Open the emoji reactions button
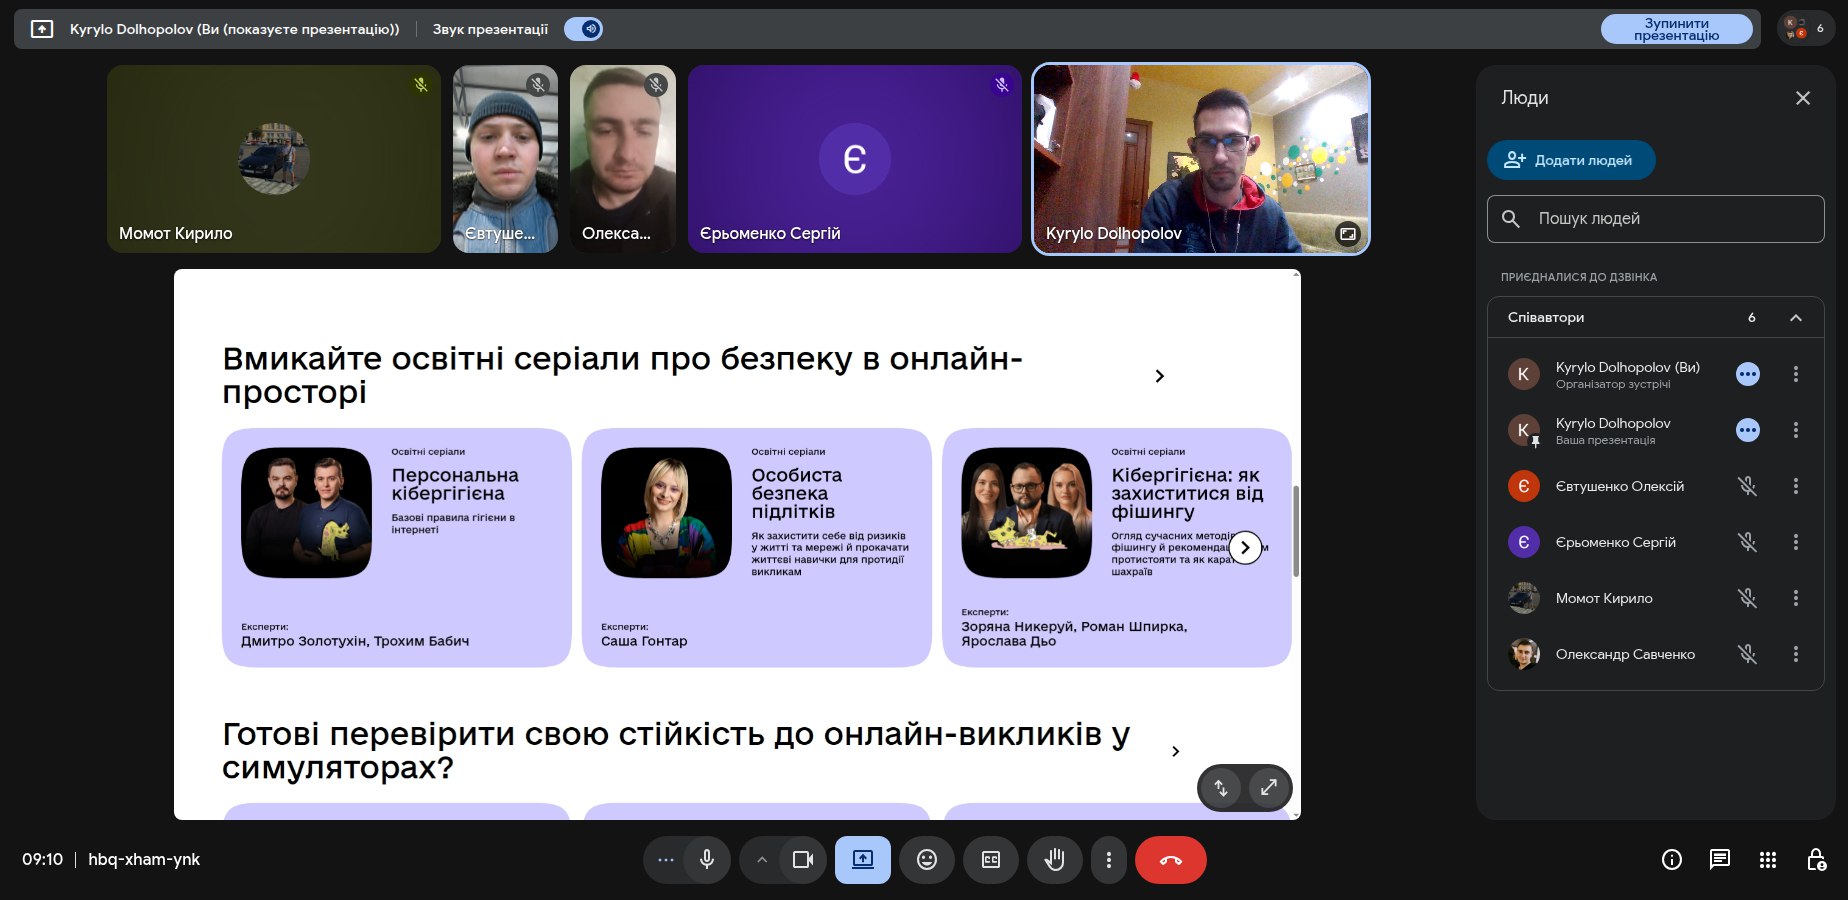The width and height of the screenshot is (1848, 900). point(927,860)
